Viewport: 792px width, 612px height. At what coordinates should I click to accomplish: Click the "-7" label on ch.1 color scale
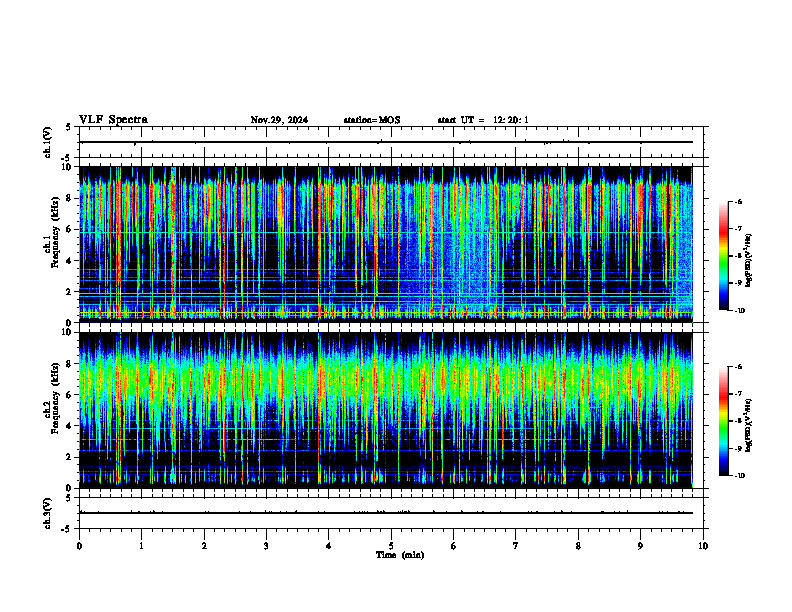(x=738, y=229)
